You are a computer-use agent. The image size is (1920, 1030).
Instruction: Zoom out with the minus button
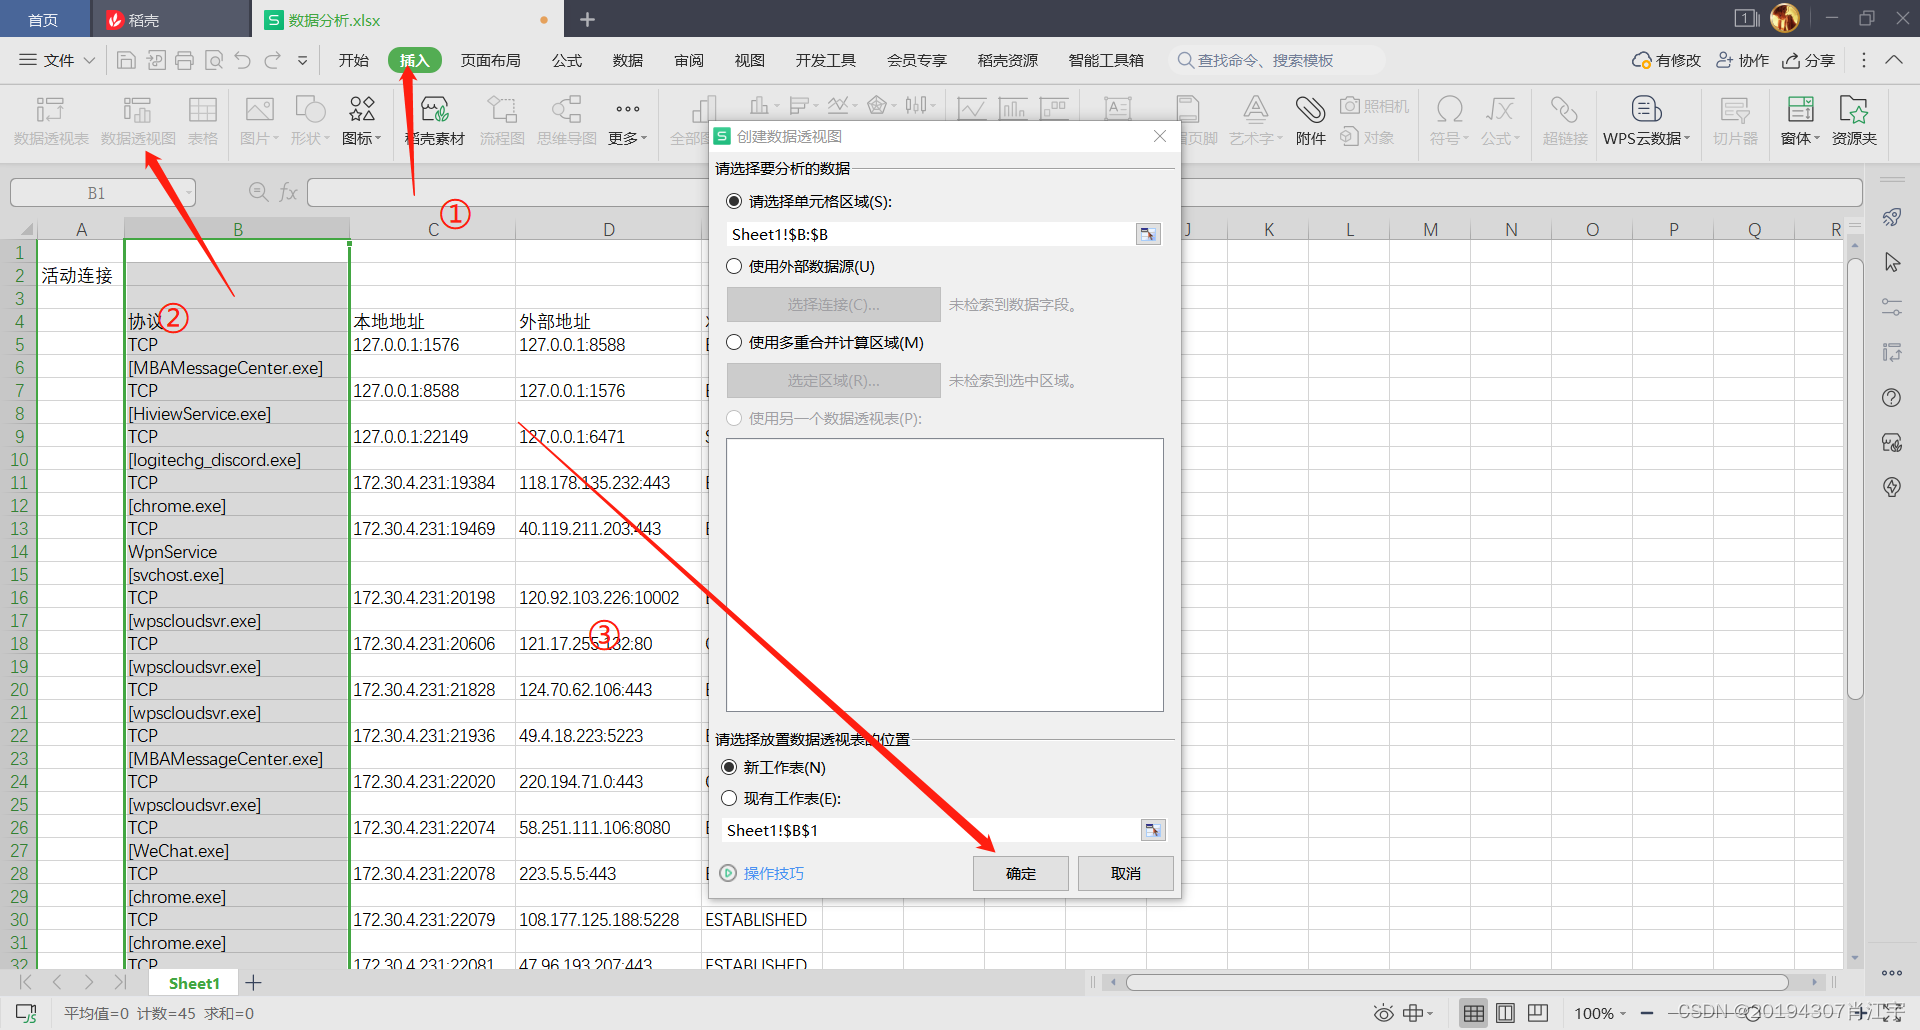pyautogui.click(x=1646, y=1013)
